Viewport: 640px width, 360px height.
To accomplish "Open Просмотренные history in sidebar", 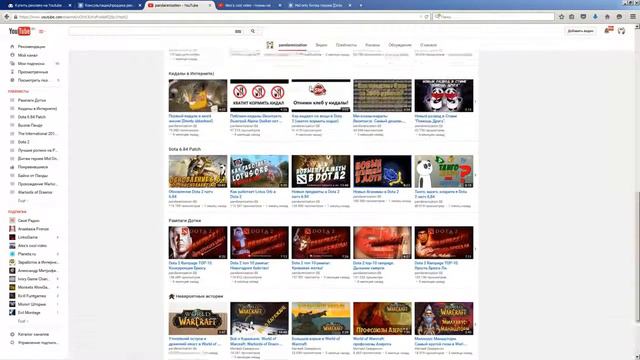I will [x=33, y=72].
